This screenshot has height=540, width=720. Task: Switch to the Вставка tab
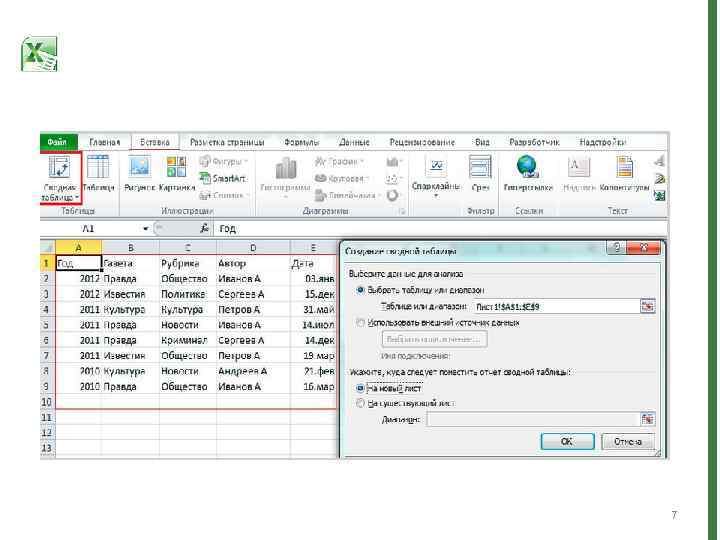click(x=155, y=142)
